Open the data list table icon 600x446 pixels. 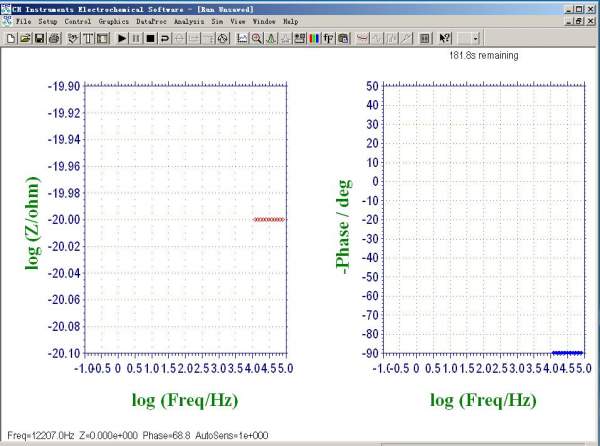425,38
